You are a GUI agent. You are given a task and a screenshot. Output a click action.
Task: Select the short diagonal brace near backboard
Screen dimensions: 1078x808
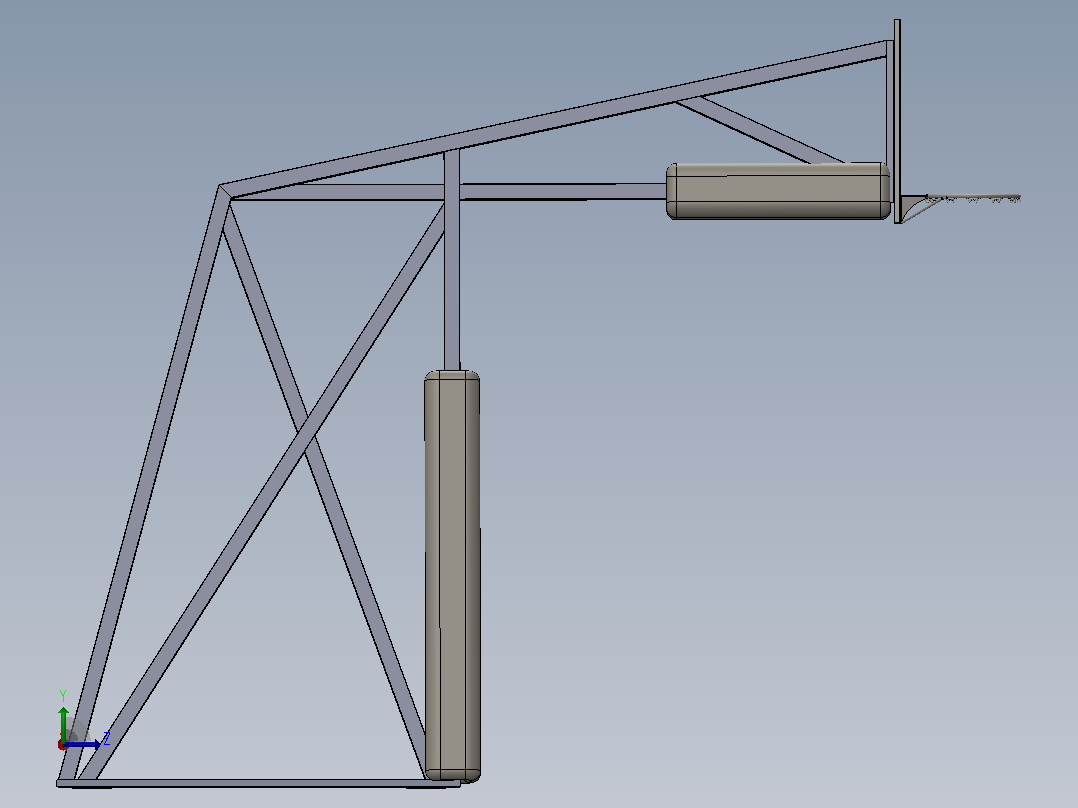click(x=760, y=131)
